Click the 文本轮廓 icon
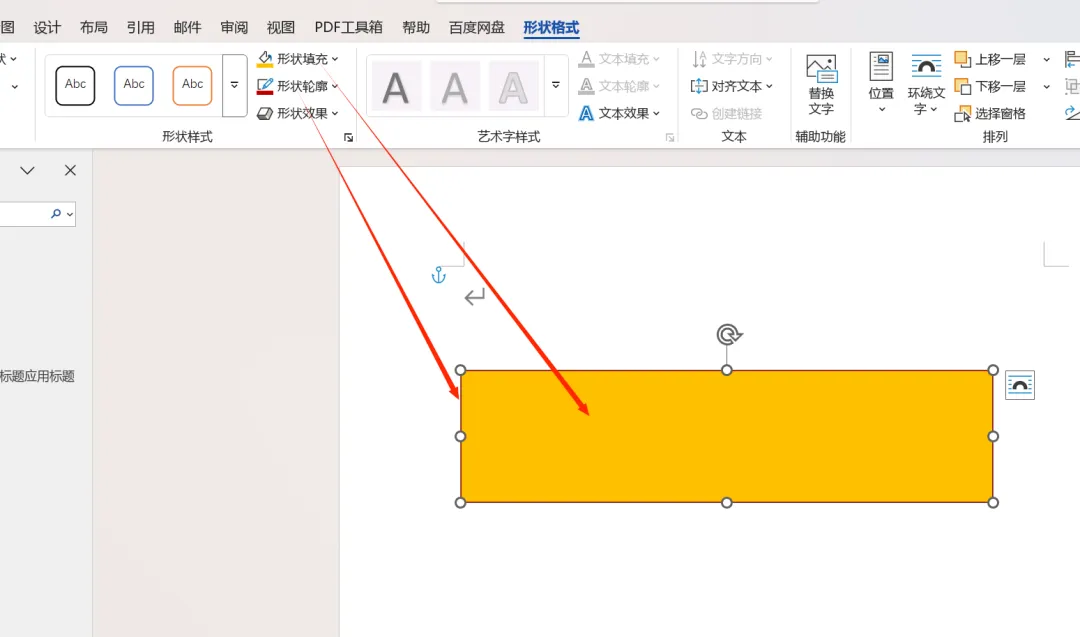1080x637 pixels. [x=586, y=86]
